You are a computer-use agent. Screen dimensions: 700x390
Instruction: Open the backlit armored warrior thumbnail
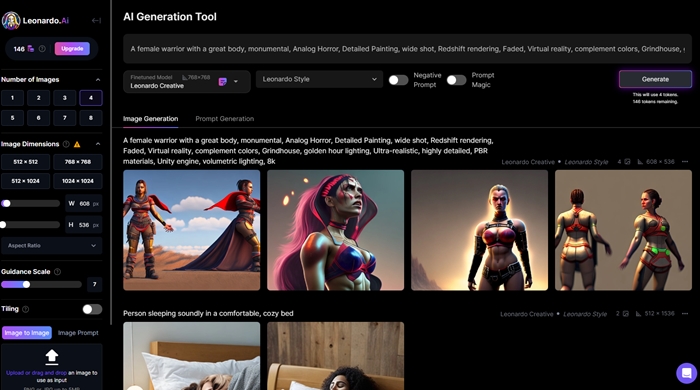tap(479, 230)
